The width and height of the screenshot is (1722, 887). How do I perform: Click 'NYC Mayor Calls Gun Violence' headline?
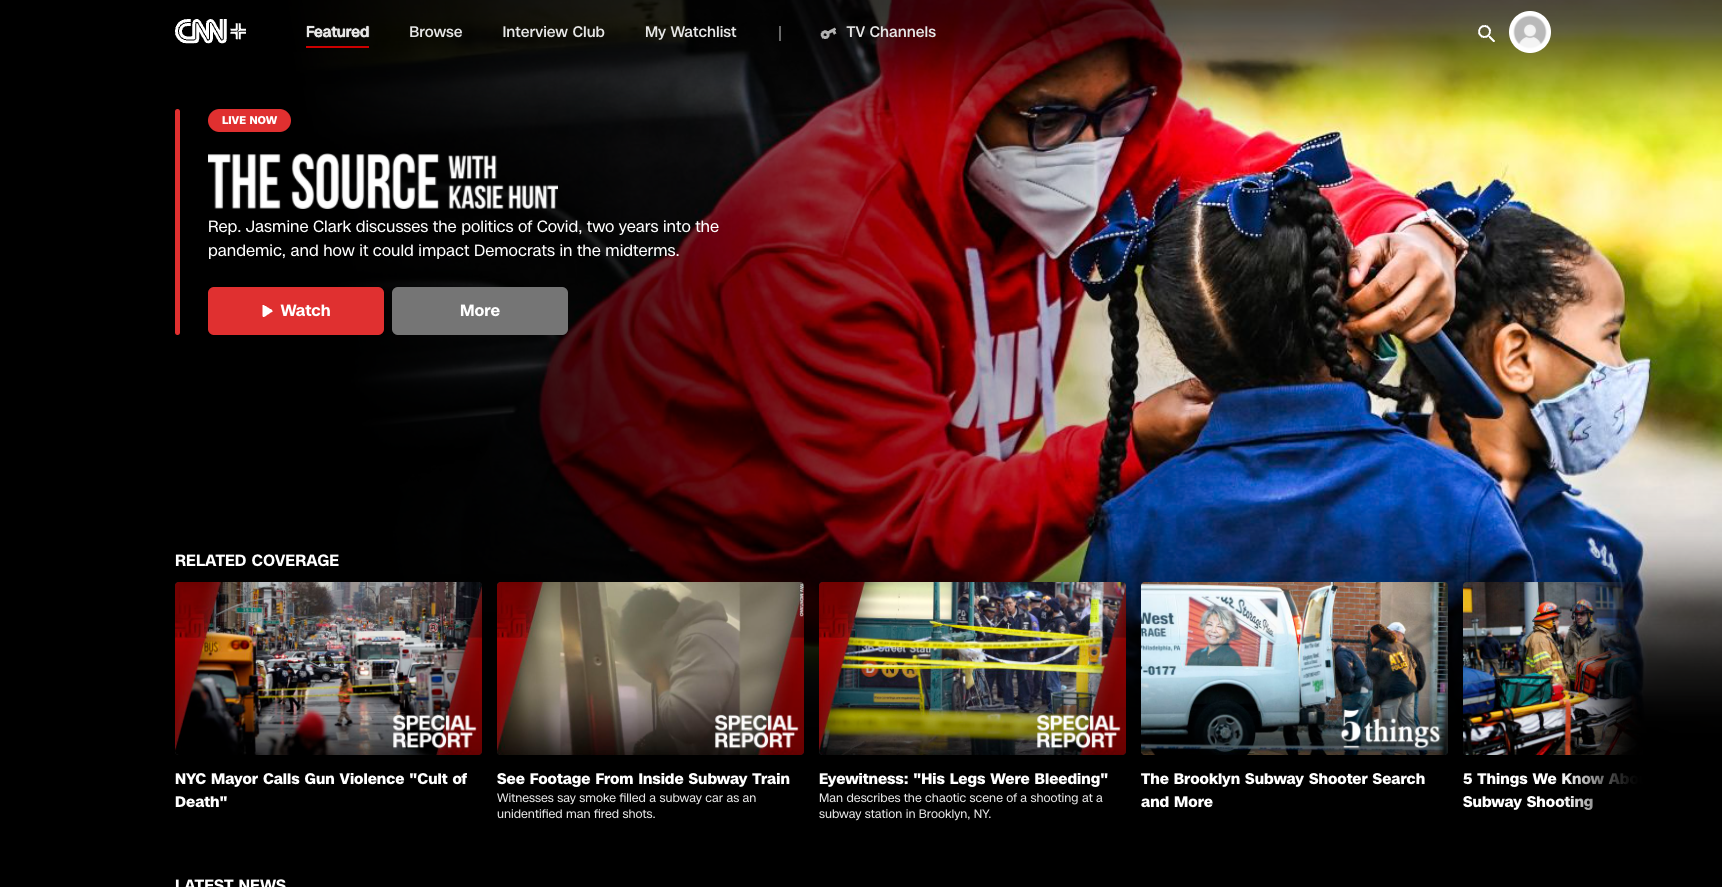[x=321, y=790]
